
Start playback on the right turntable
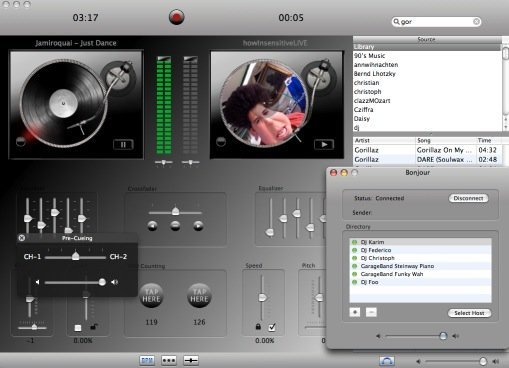(324, 145)
